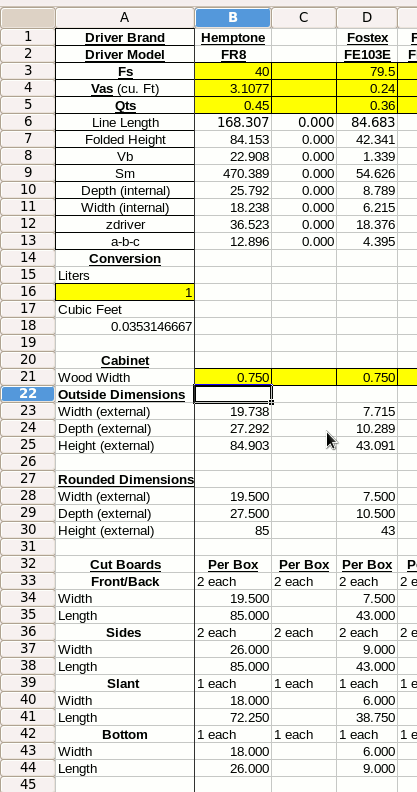The image size is (417, 792).
Task: Click the 38.750 cell
Action: (x=367, y=717)
